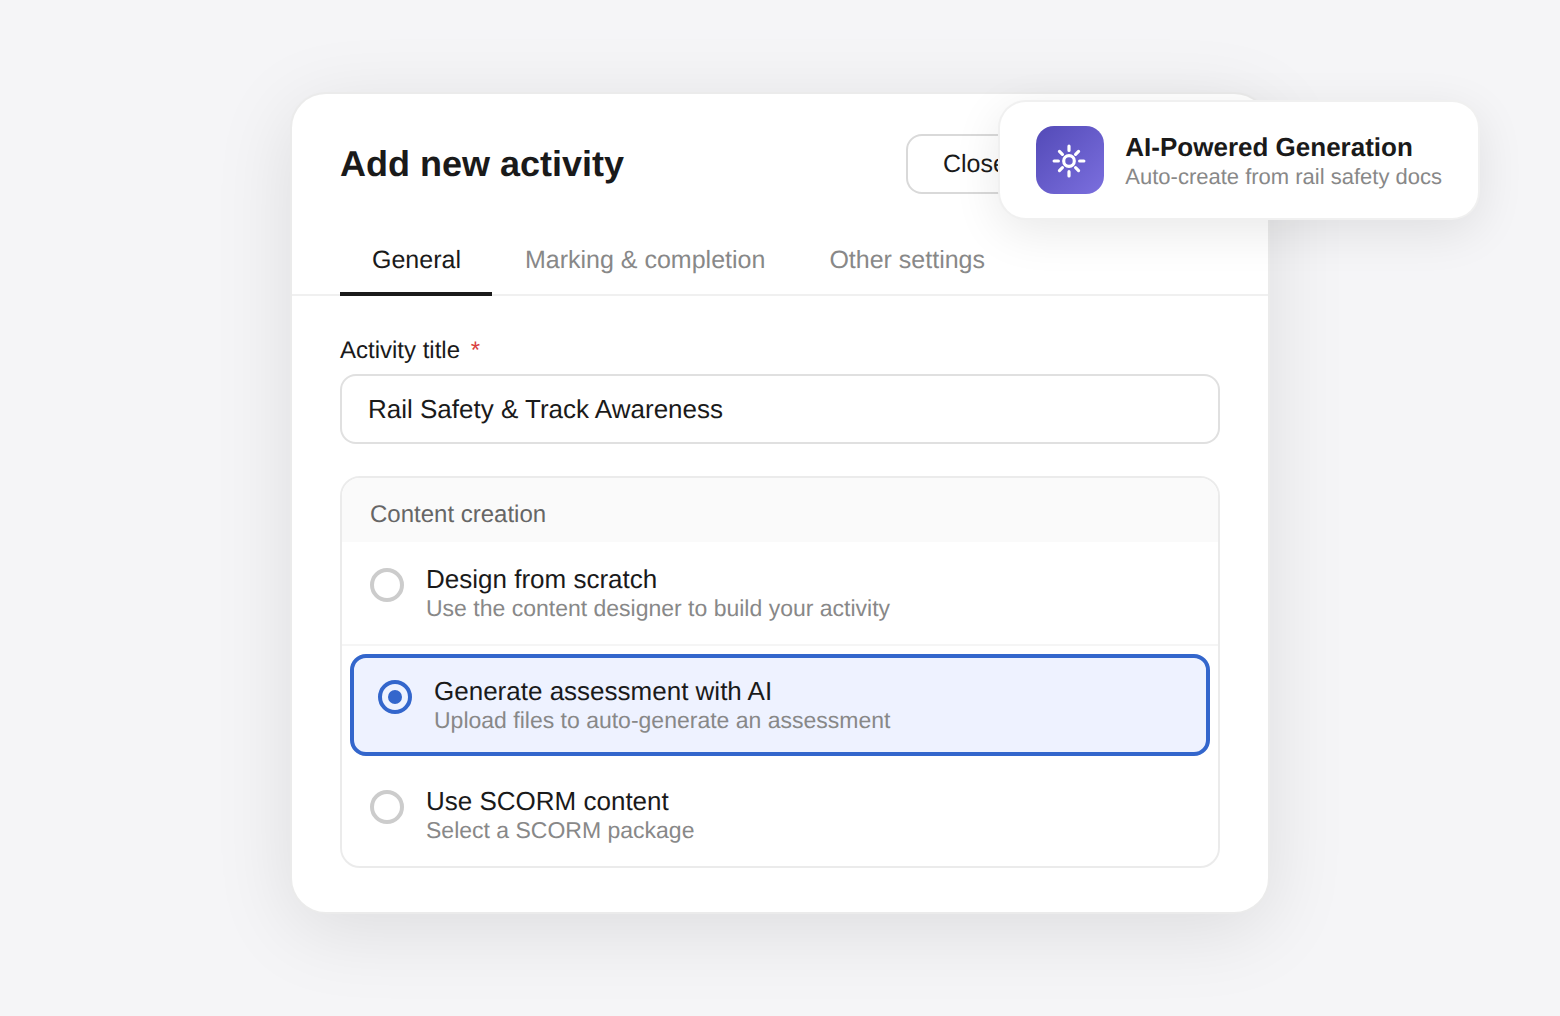The image size is (1560, 1016).
Task: Open the Marking & completion tab
Action: [645, 260]
